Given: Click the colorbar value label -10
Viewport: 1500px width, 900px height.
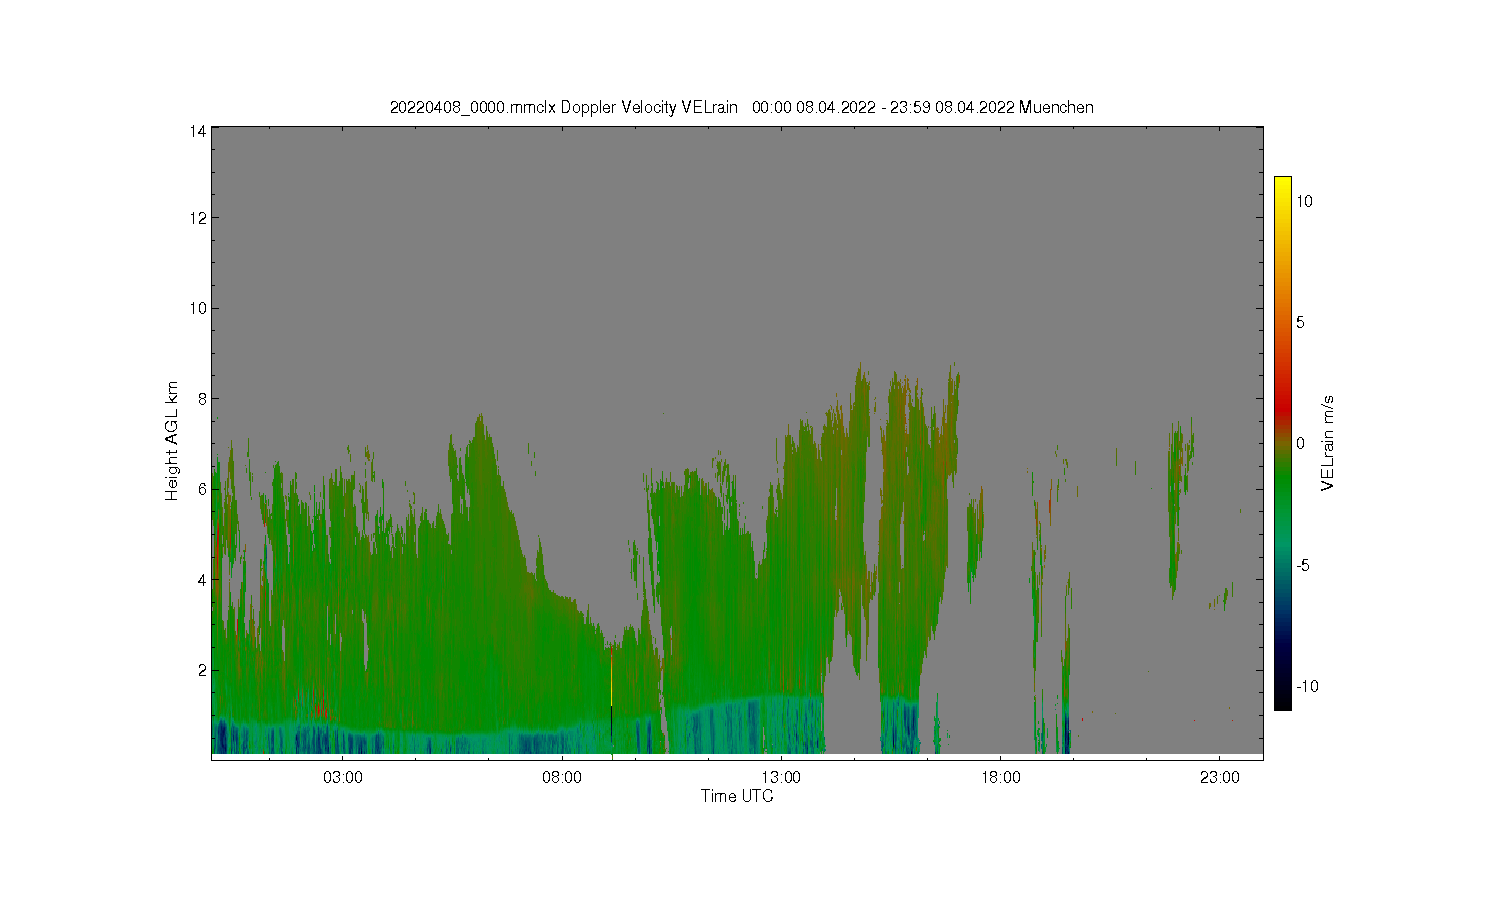Looking at the screenshot, I should (1307, 686).
